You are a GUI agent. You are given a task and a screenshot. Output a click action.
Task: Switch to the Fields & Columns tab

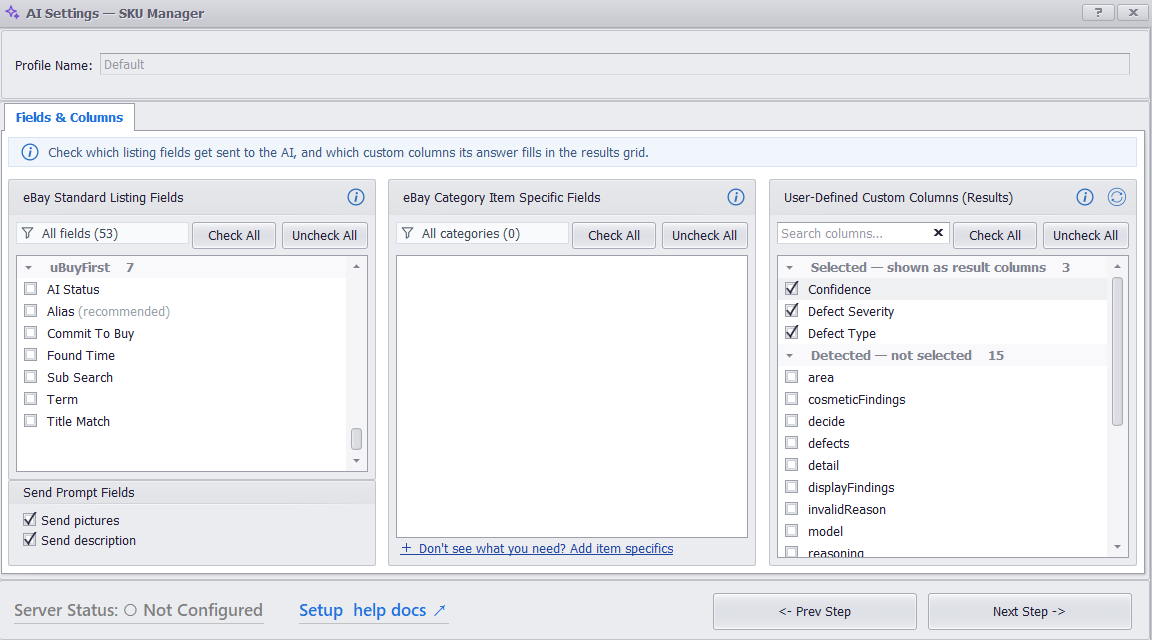tap(70, 118)
